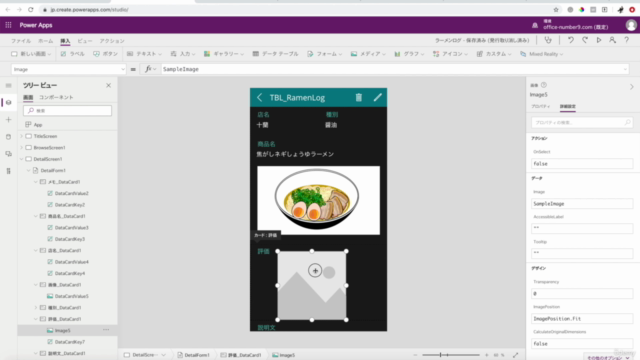This screenshot has height=360, width=640.
Task: Open the グラフ dropdown
Action: click(409, 54)
